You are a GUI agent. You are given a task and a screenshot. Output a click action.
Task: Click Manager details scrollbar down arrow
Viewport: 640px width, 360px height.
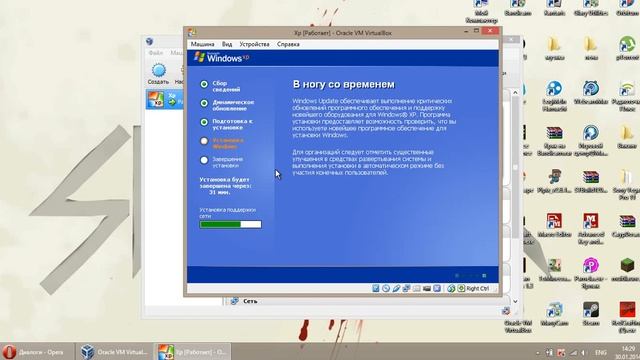515,301
